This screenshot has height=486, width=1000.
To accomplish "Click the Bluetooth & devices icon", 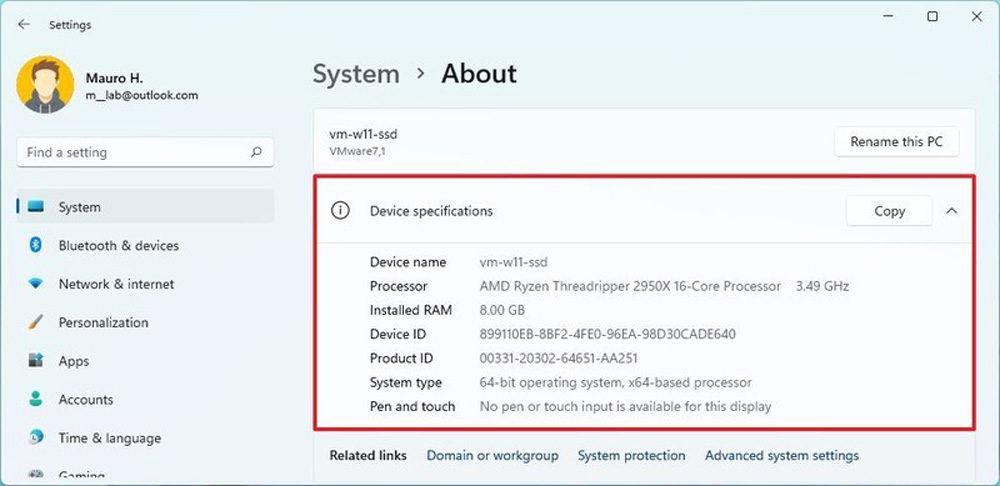I will click(36, 246).
